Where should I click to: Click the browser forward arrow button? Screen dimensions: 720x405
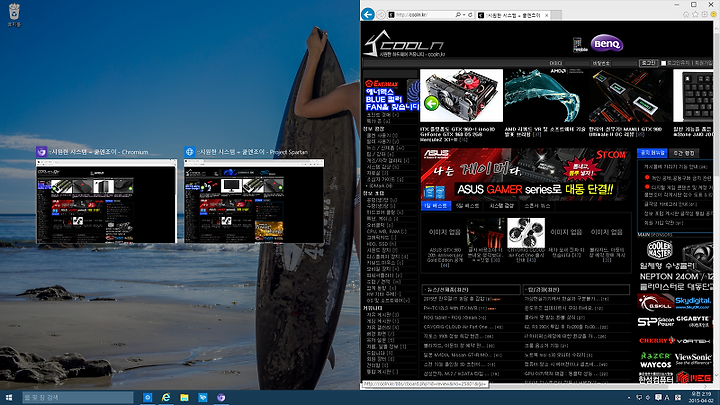(381, 15)
